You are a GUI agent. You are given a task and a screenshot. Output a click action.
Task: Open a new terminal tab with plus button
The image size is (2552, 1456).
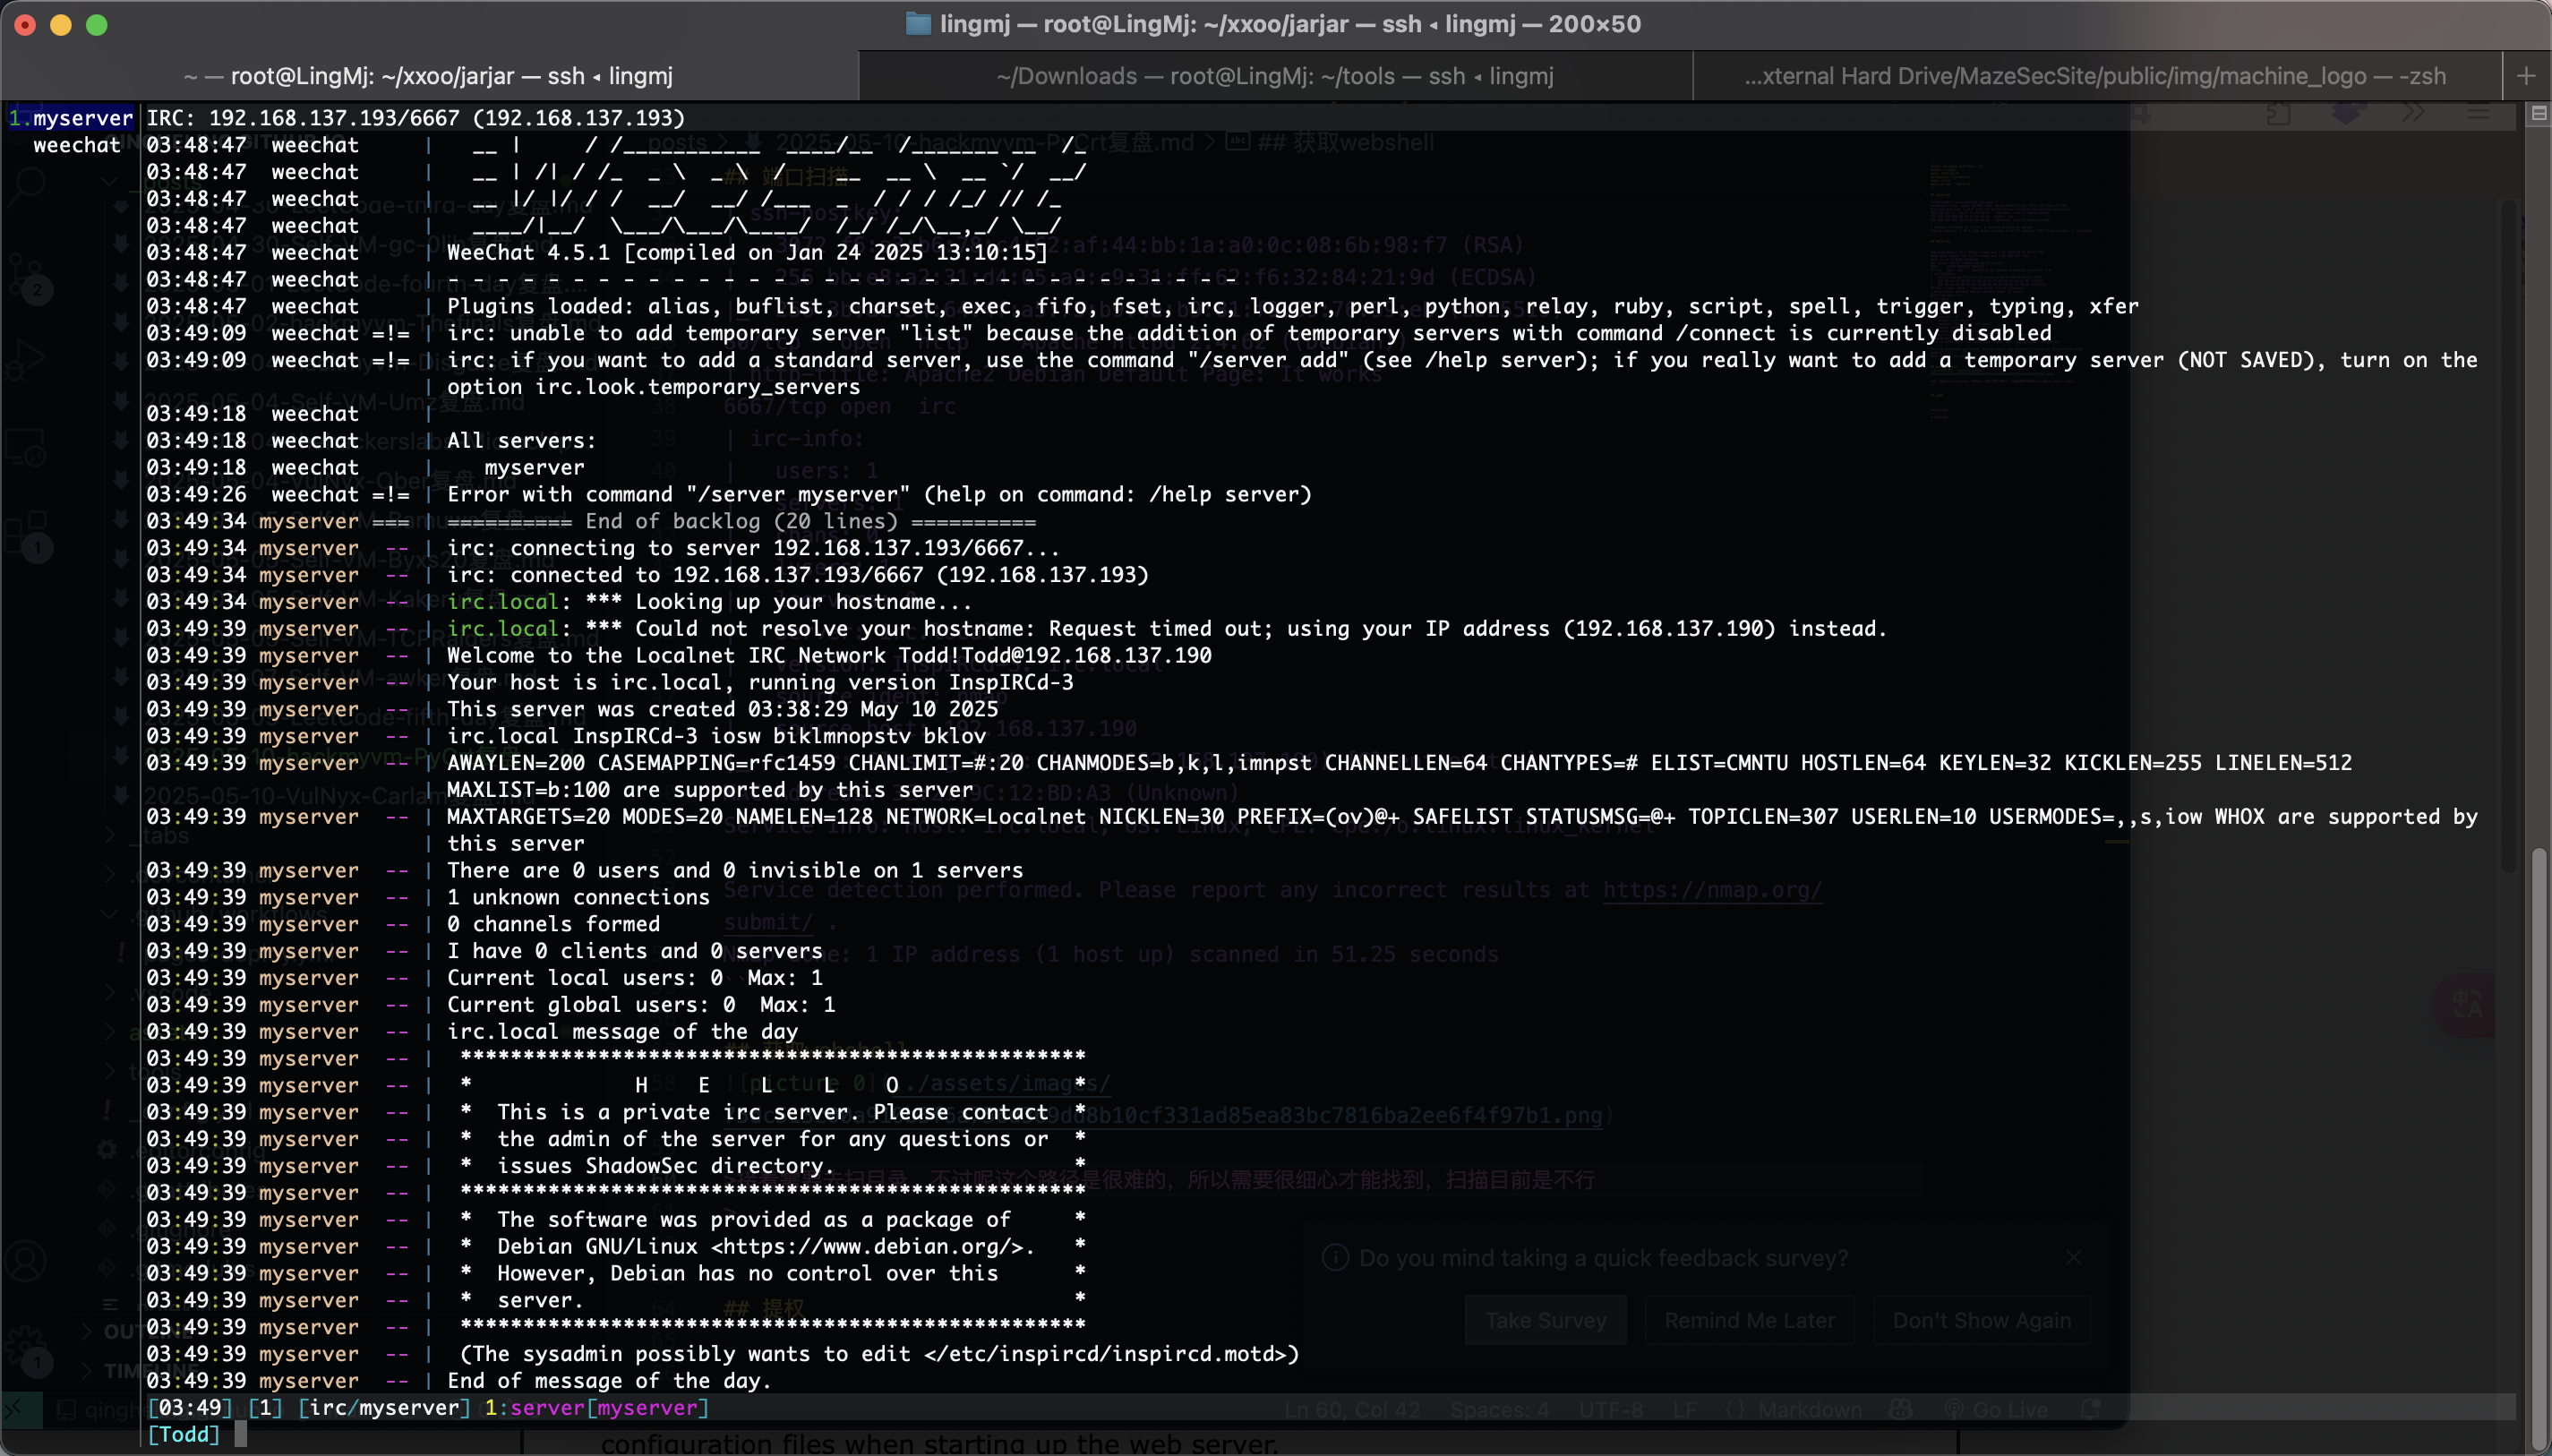(x=2526, y=76)
